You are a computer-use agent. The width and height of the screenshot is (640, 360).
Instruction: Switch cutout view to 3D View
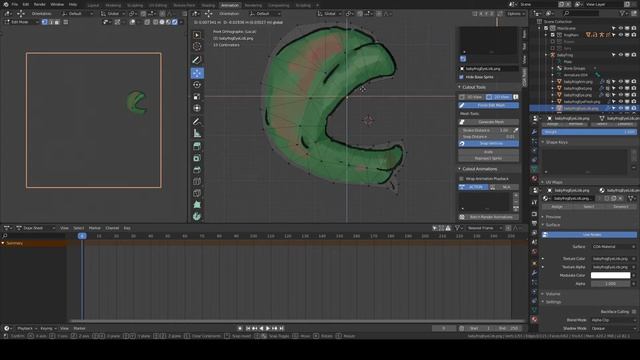click(471, 97)
